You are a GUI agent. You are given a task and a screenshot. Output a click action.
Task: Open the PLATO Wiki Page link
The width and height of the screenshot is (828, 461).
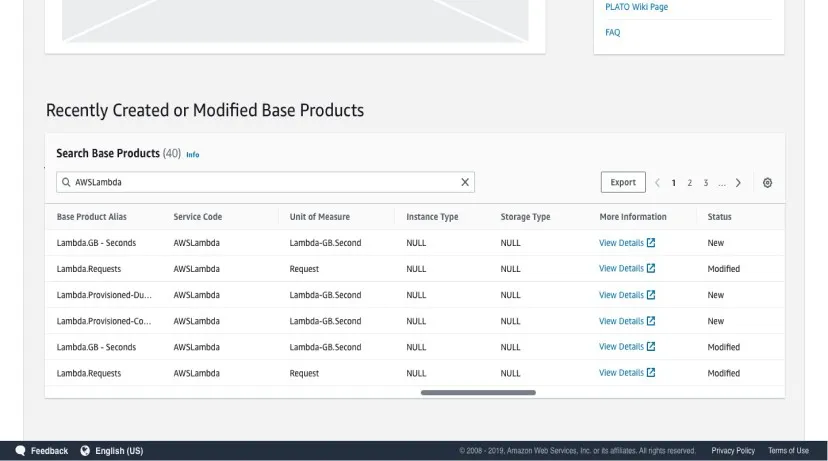[x=636, y=7]
